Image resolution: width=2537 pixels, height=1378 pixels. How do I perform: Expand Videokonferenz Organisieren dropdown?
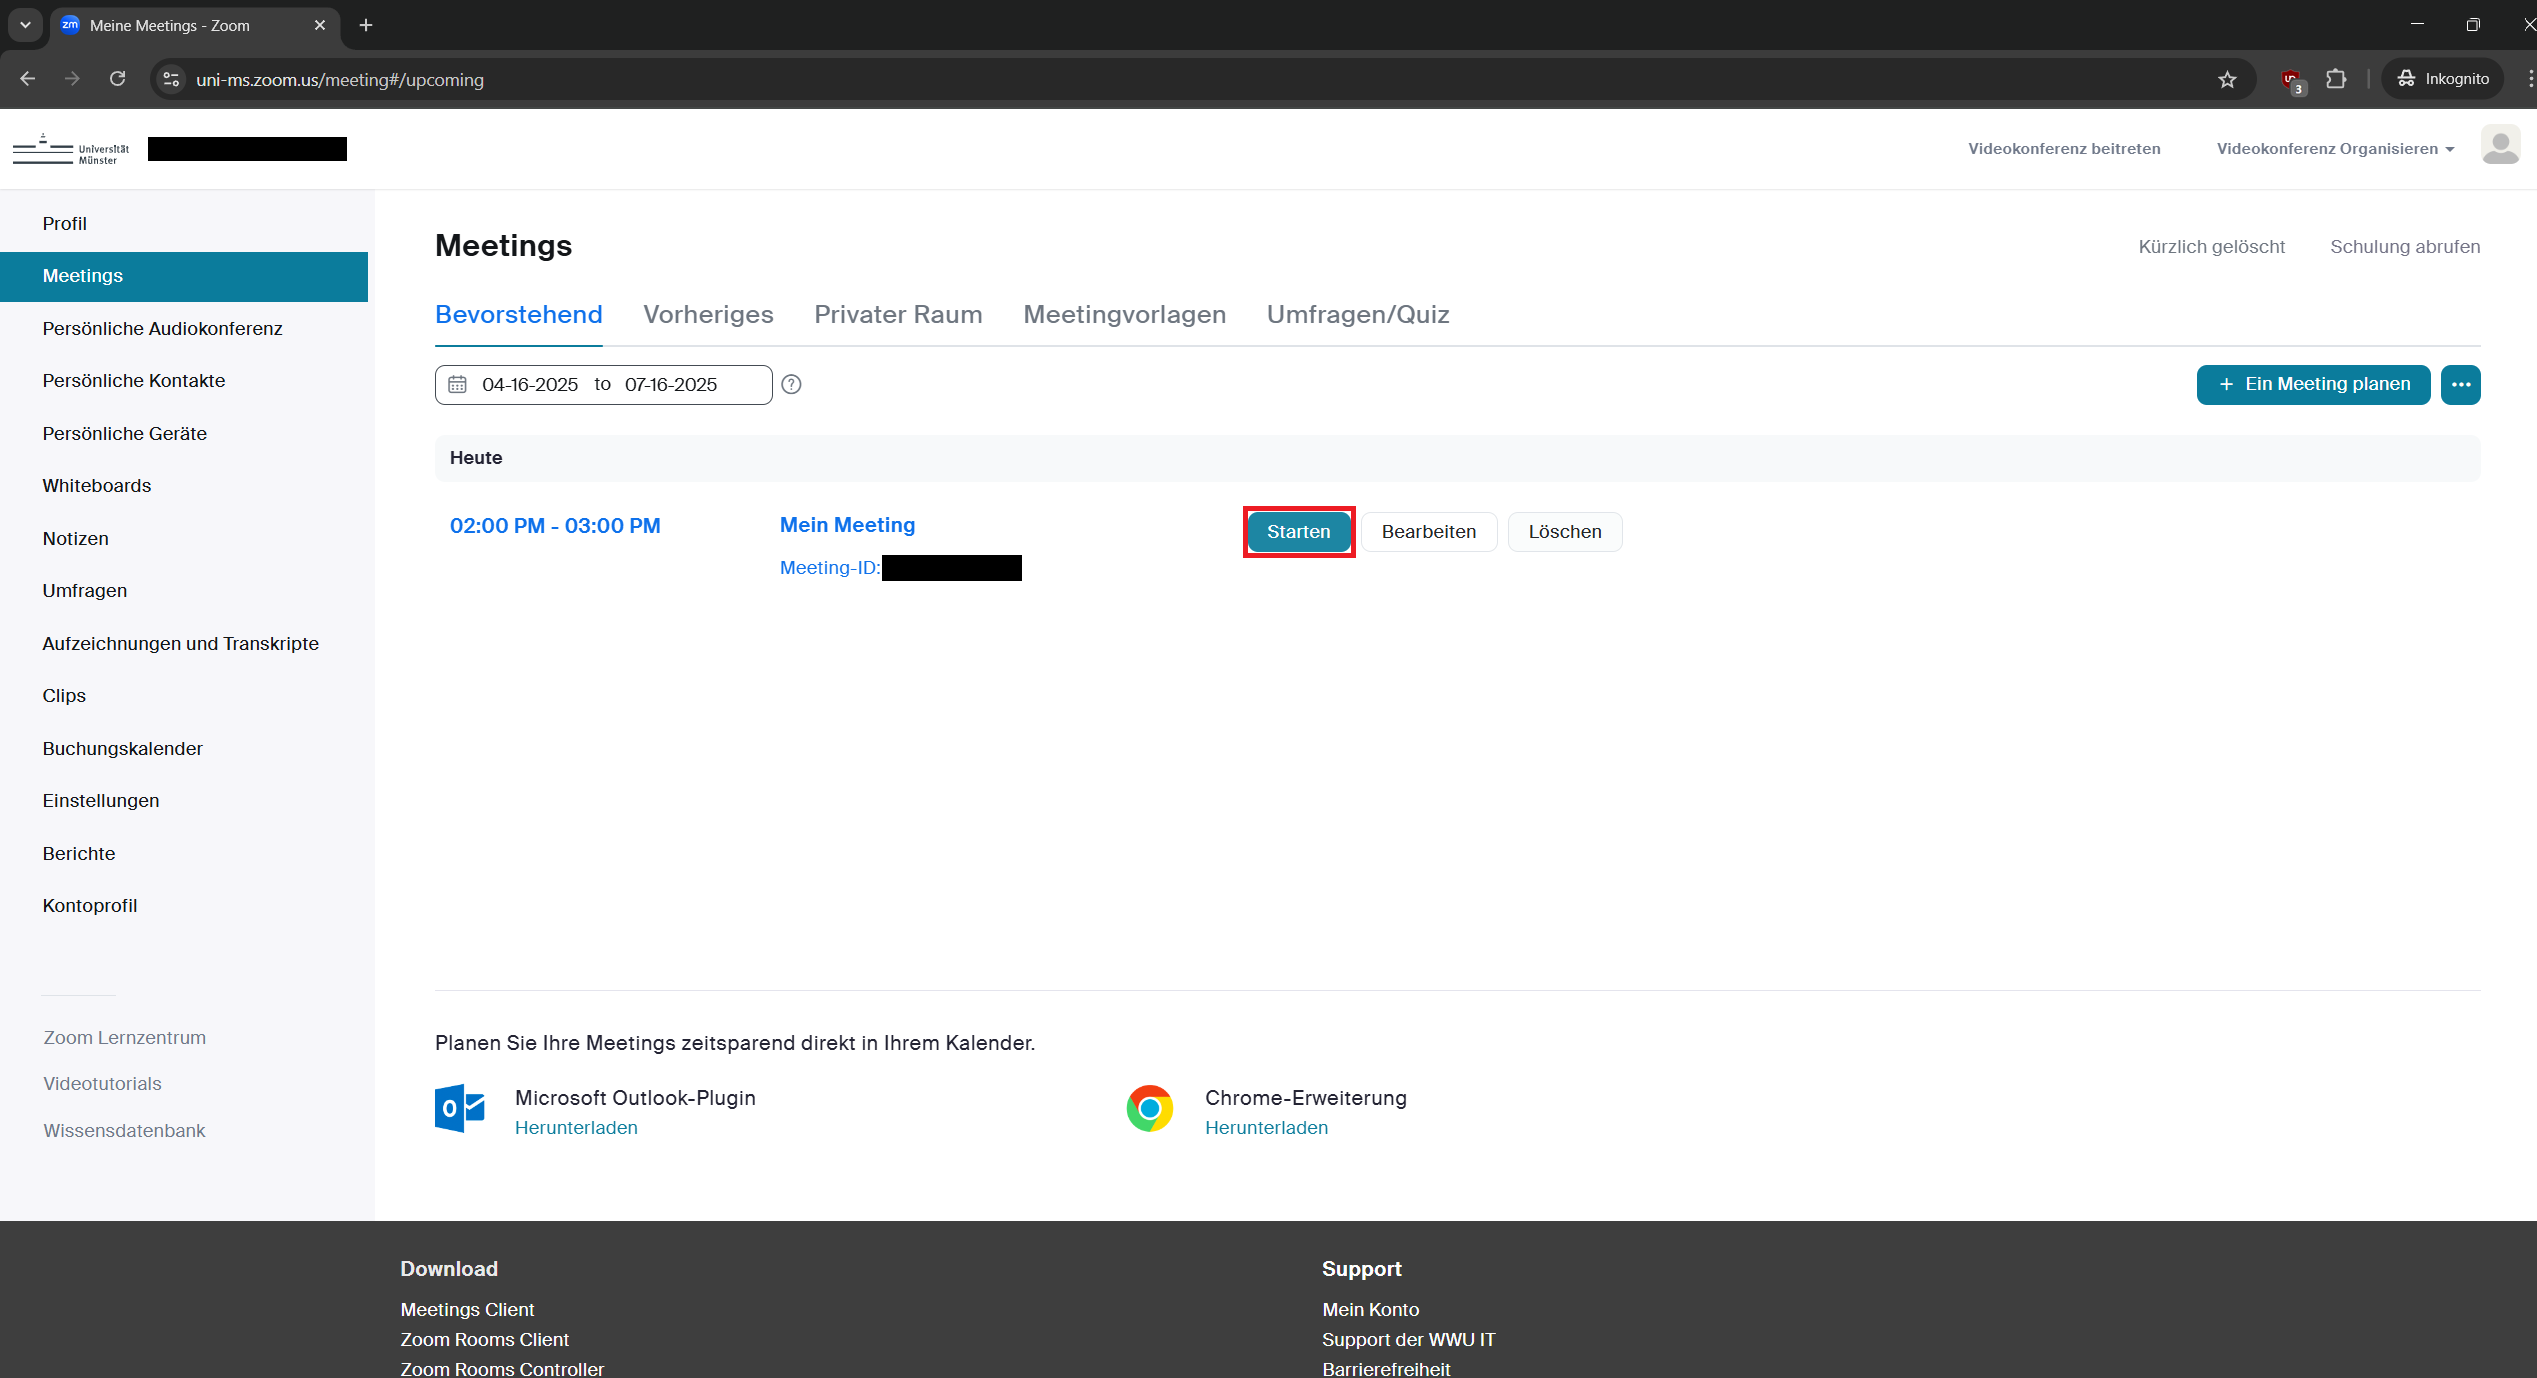[x=2335, y=149]
